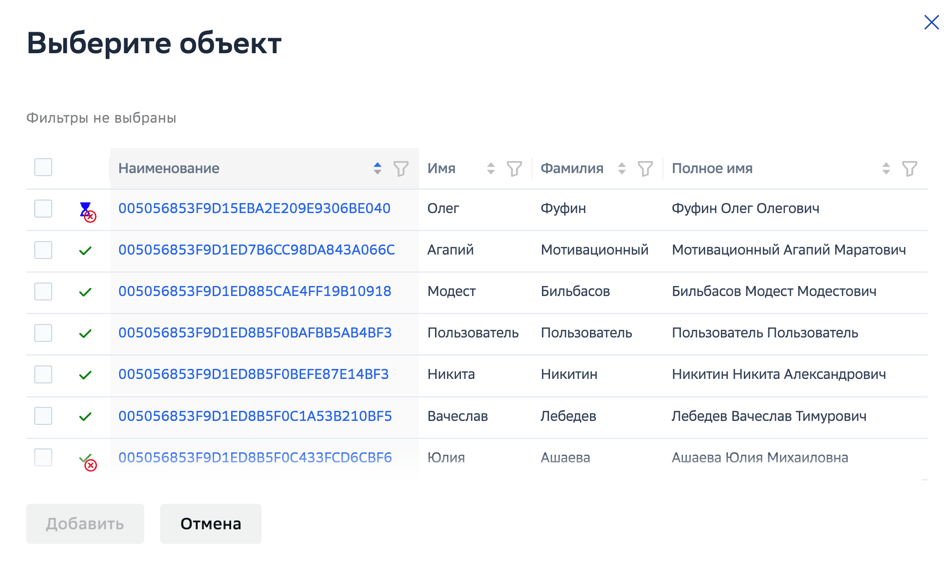Click checkmark with red cross for Юлия row

(x=87, y=461)
